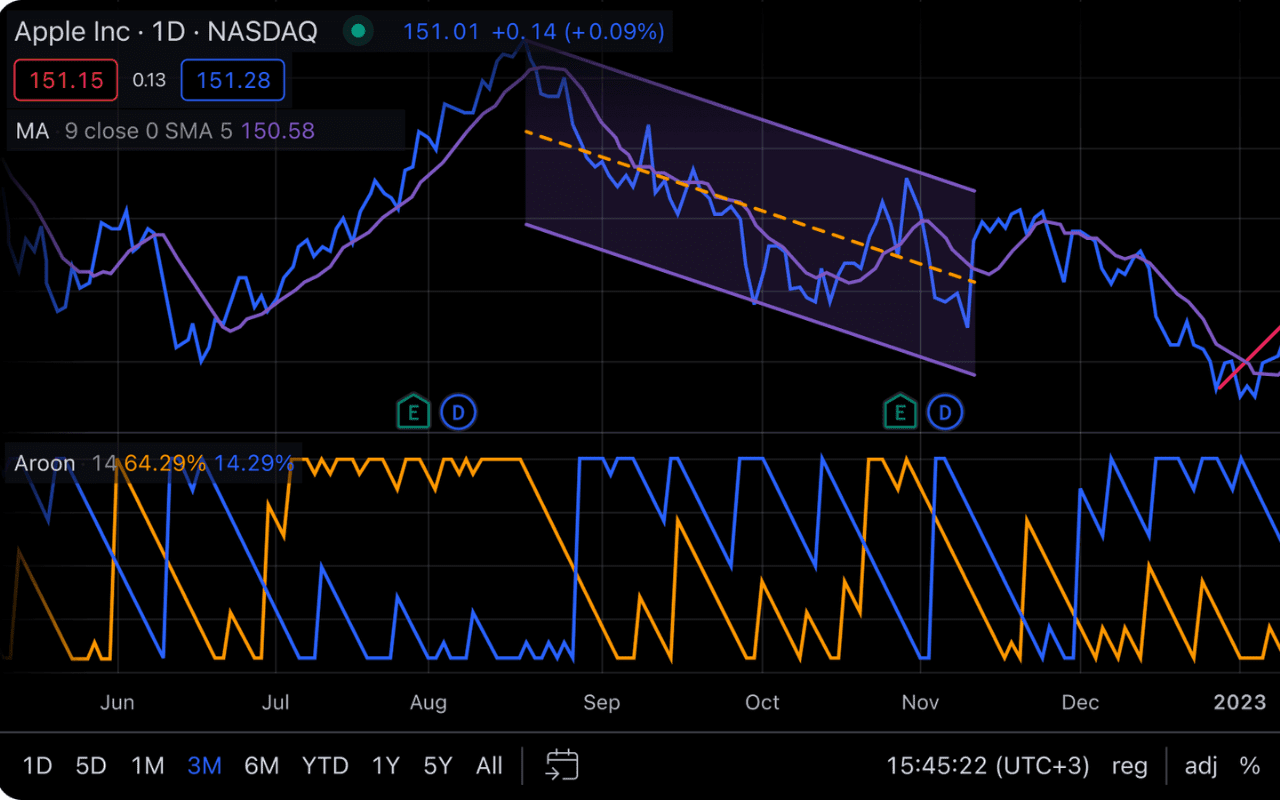Select the YTD time range

[x=326, y=766]
